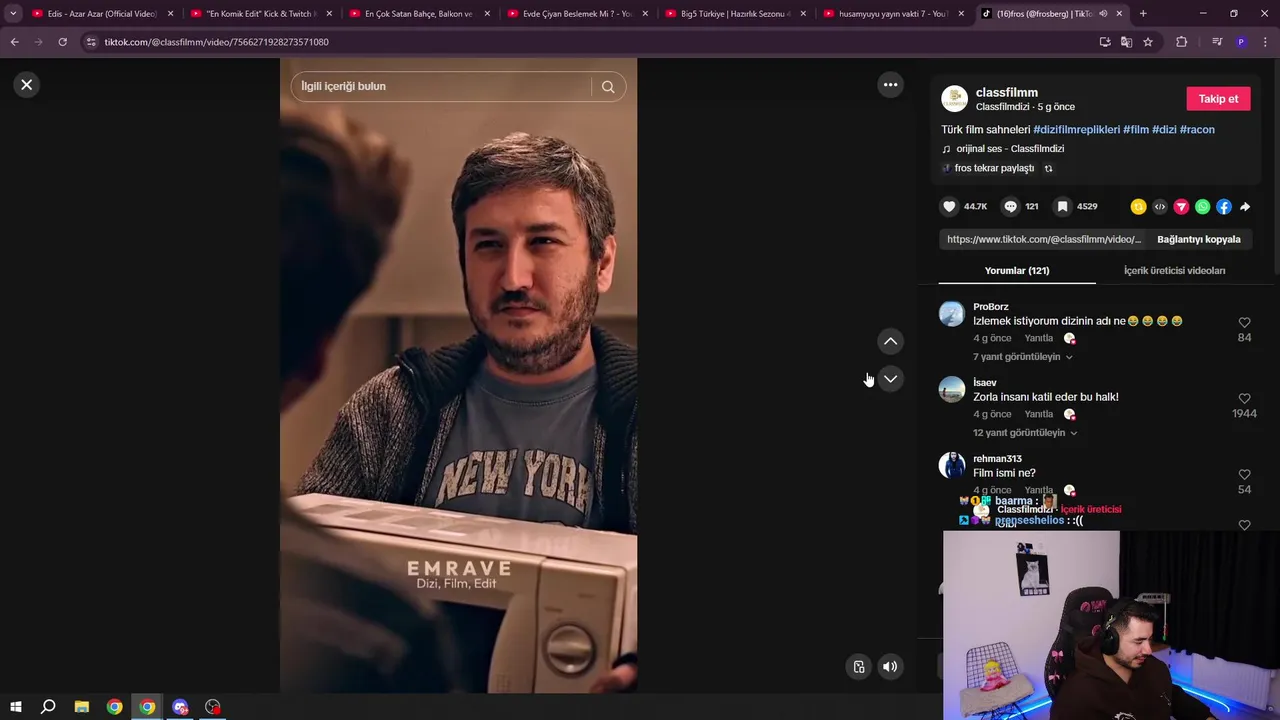Screen dimensions: 1280x720
Task: Like ProBorz's comment with its heart
Action: pyautogui.click(x=1244, y=322)
